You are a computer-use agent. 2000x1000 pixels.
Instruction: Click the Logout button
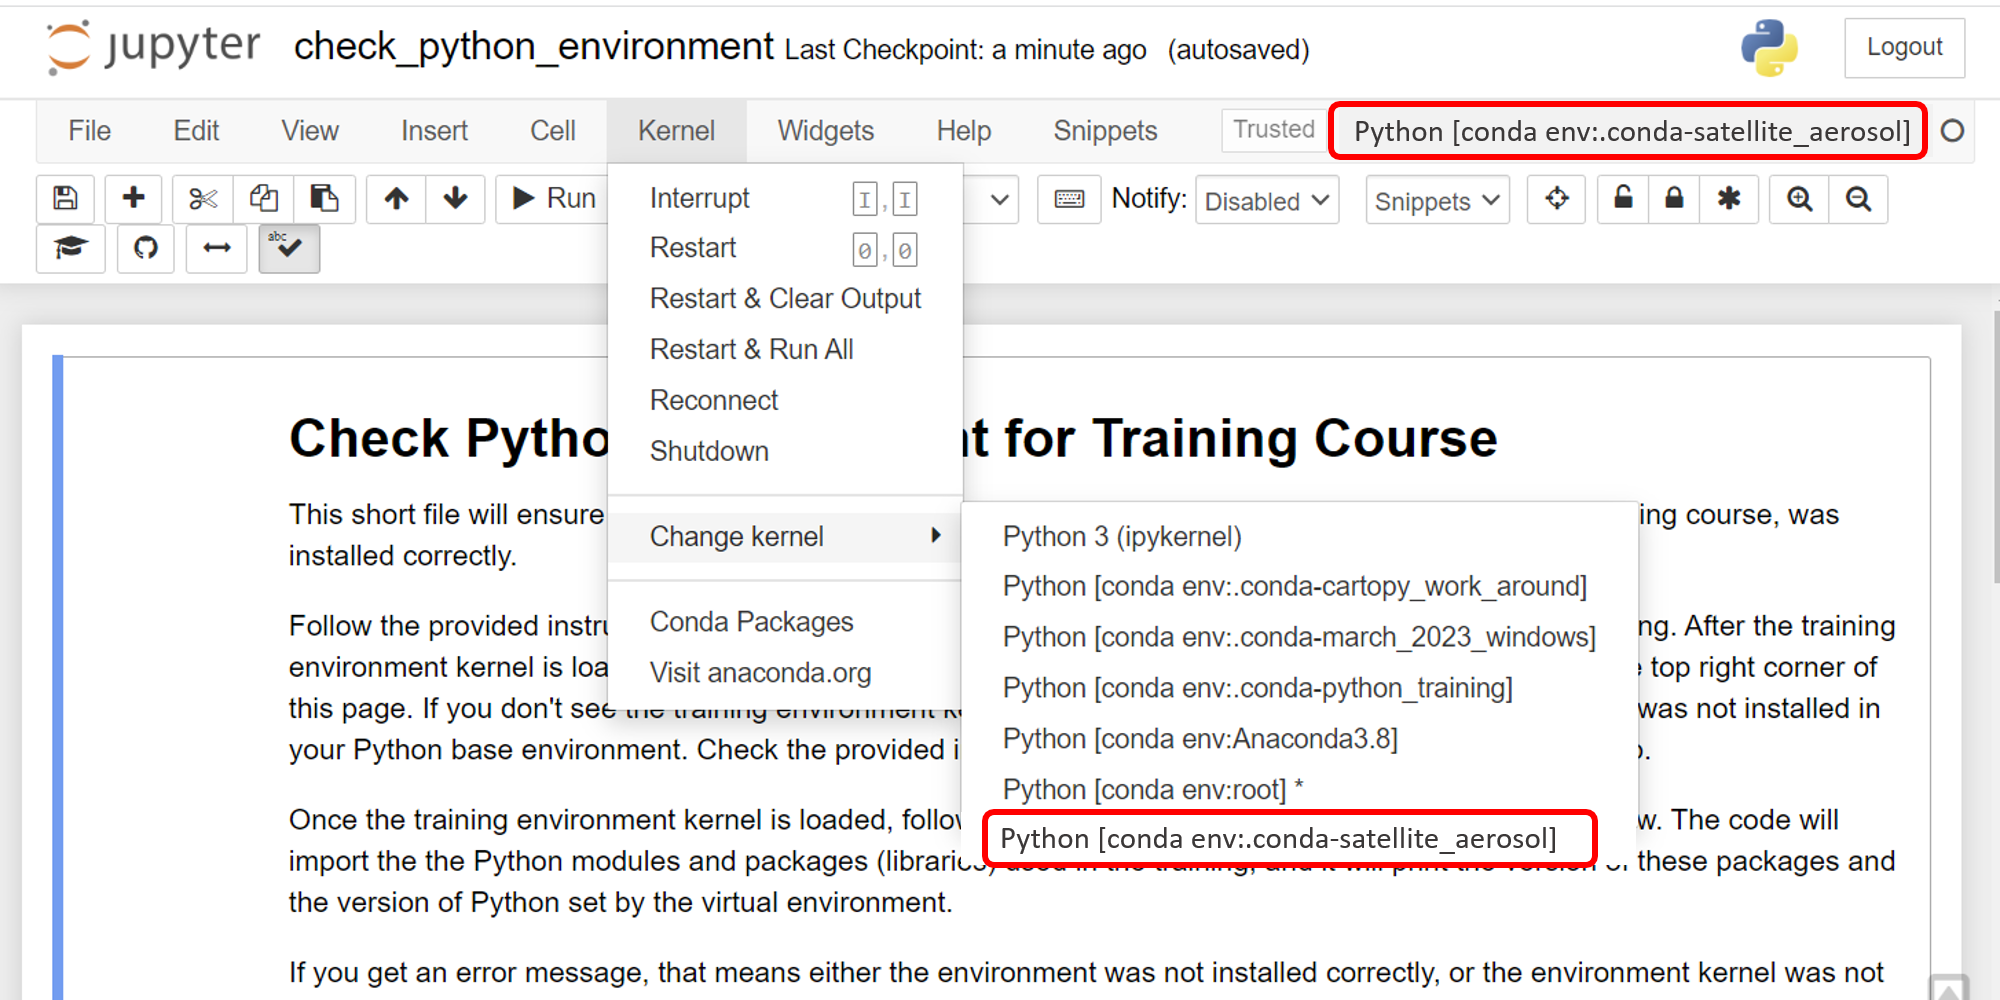coord(1904,47)
